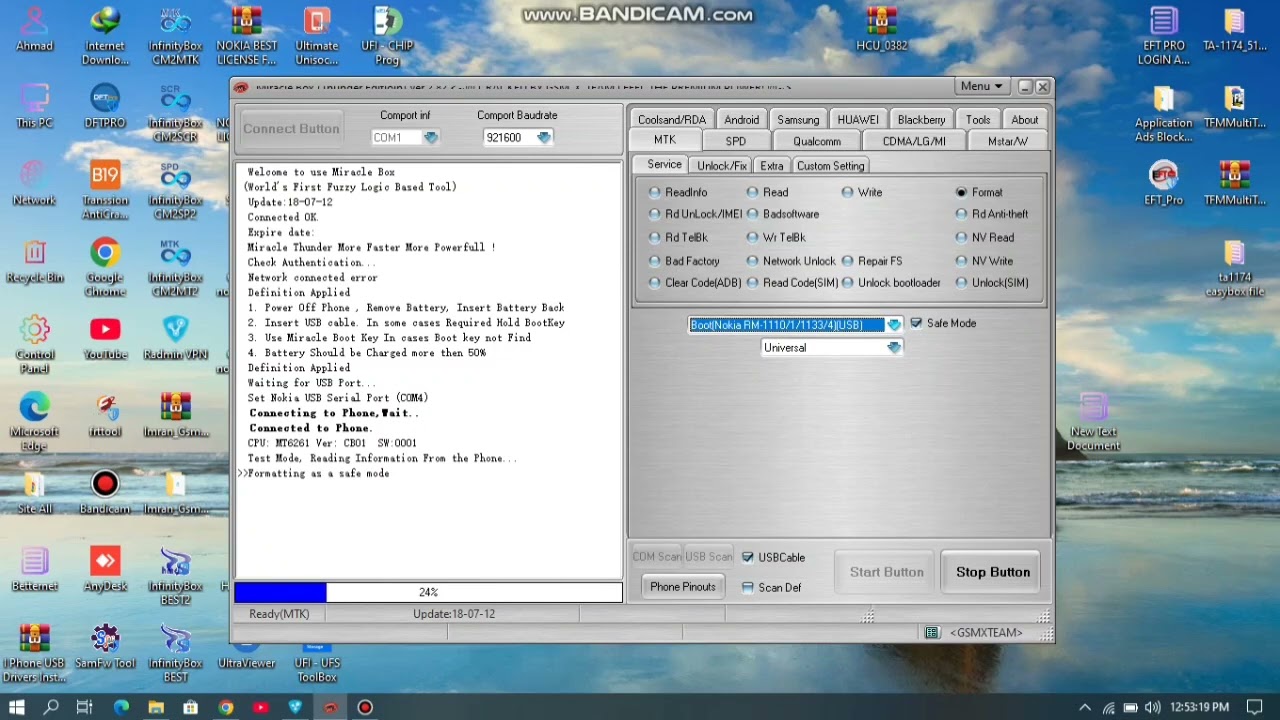Image resolution: width=1280 pixels, height=720 pixels.
Task: Expand the Boot(Nokia RM-1110) selection dropdown
Action: (x=894, y=324)
